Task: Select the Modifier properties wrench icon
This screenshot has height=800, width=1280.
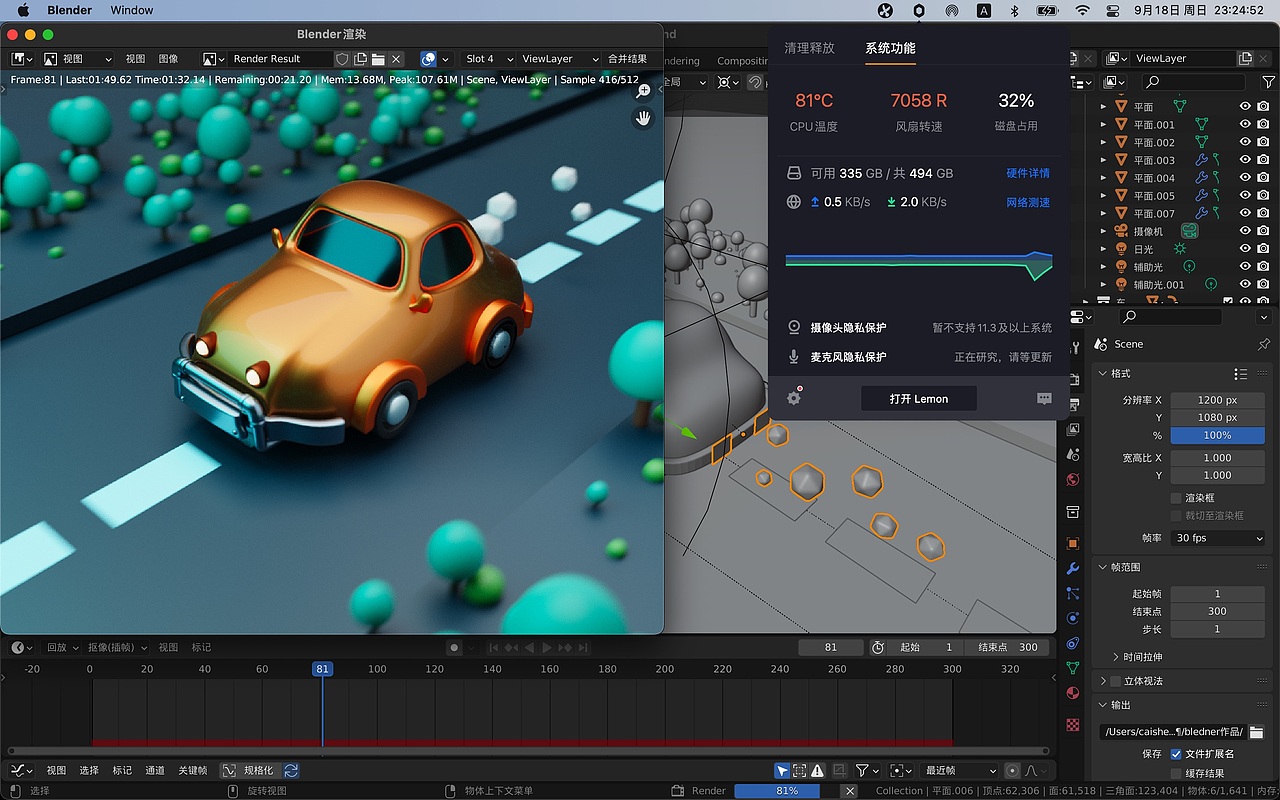Action: (1073, 568)
